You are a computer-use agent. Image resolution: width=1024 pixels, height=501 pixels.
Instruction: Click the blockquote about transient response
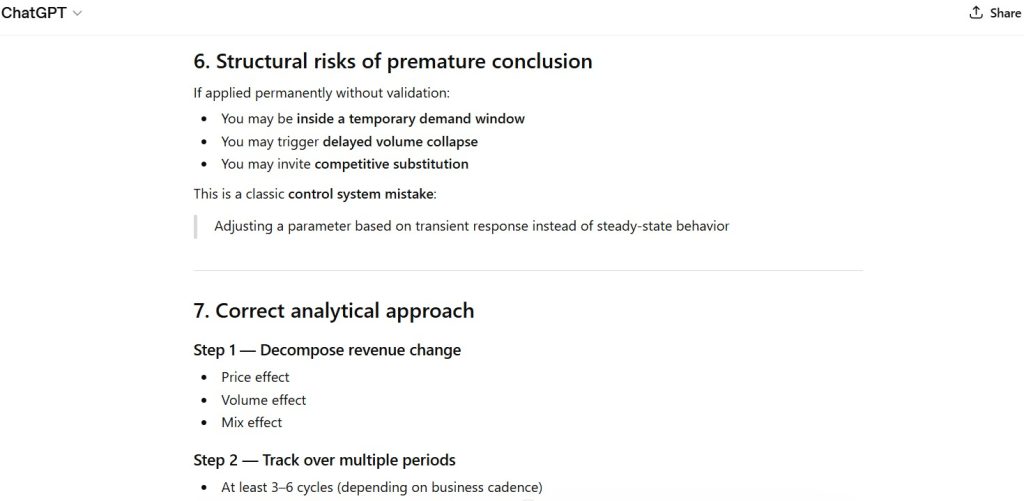coord(471,226)
